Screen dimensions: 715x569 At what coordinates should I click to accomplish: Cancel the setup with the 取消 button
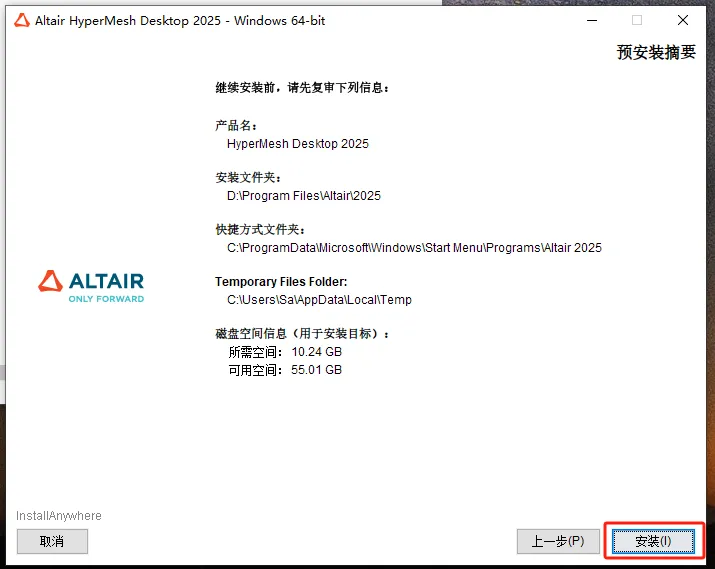point(52,541)
